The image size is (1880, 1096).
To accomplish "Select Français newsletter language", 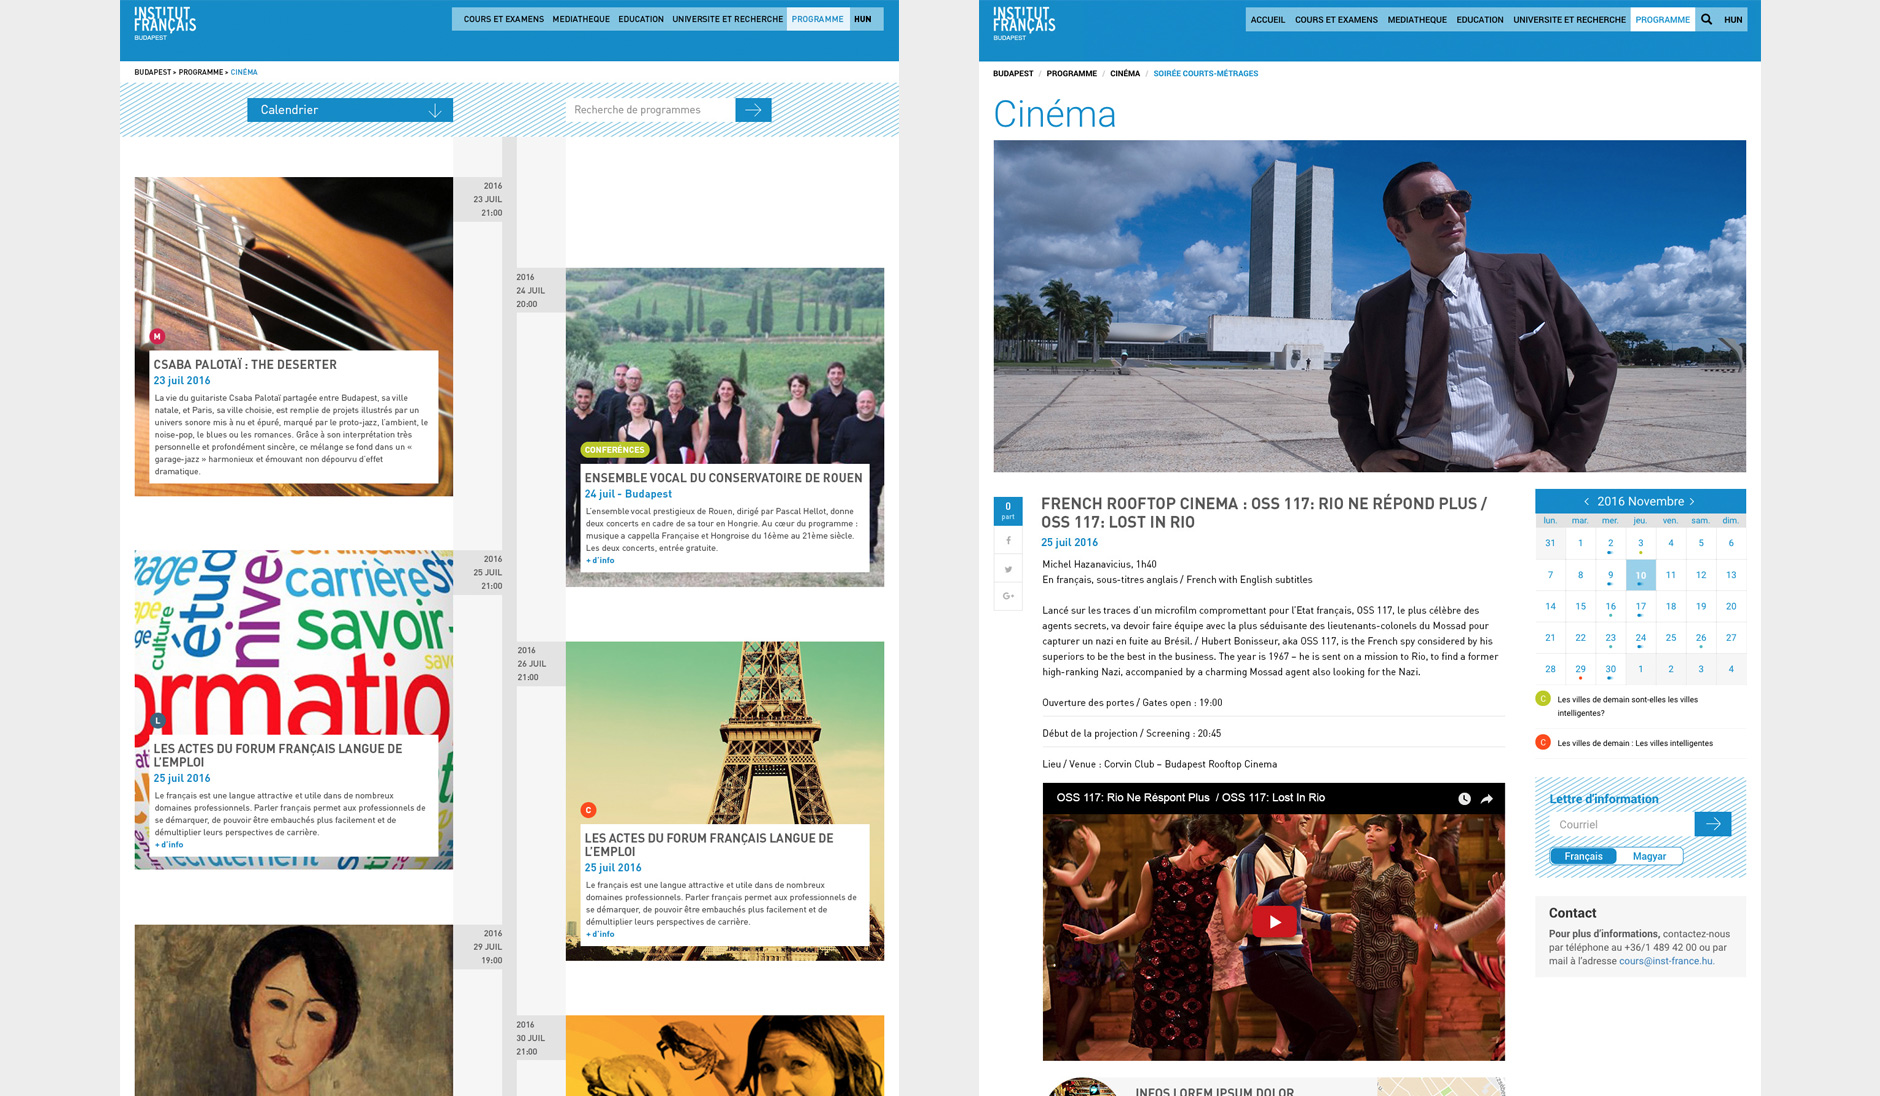I will click(1583, 856).
